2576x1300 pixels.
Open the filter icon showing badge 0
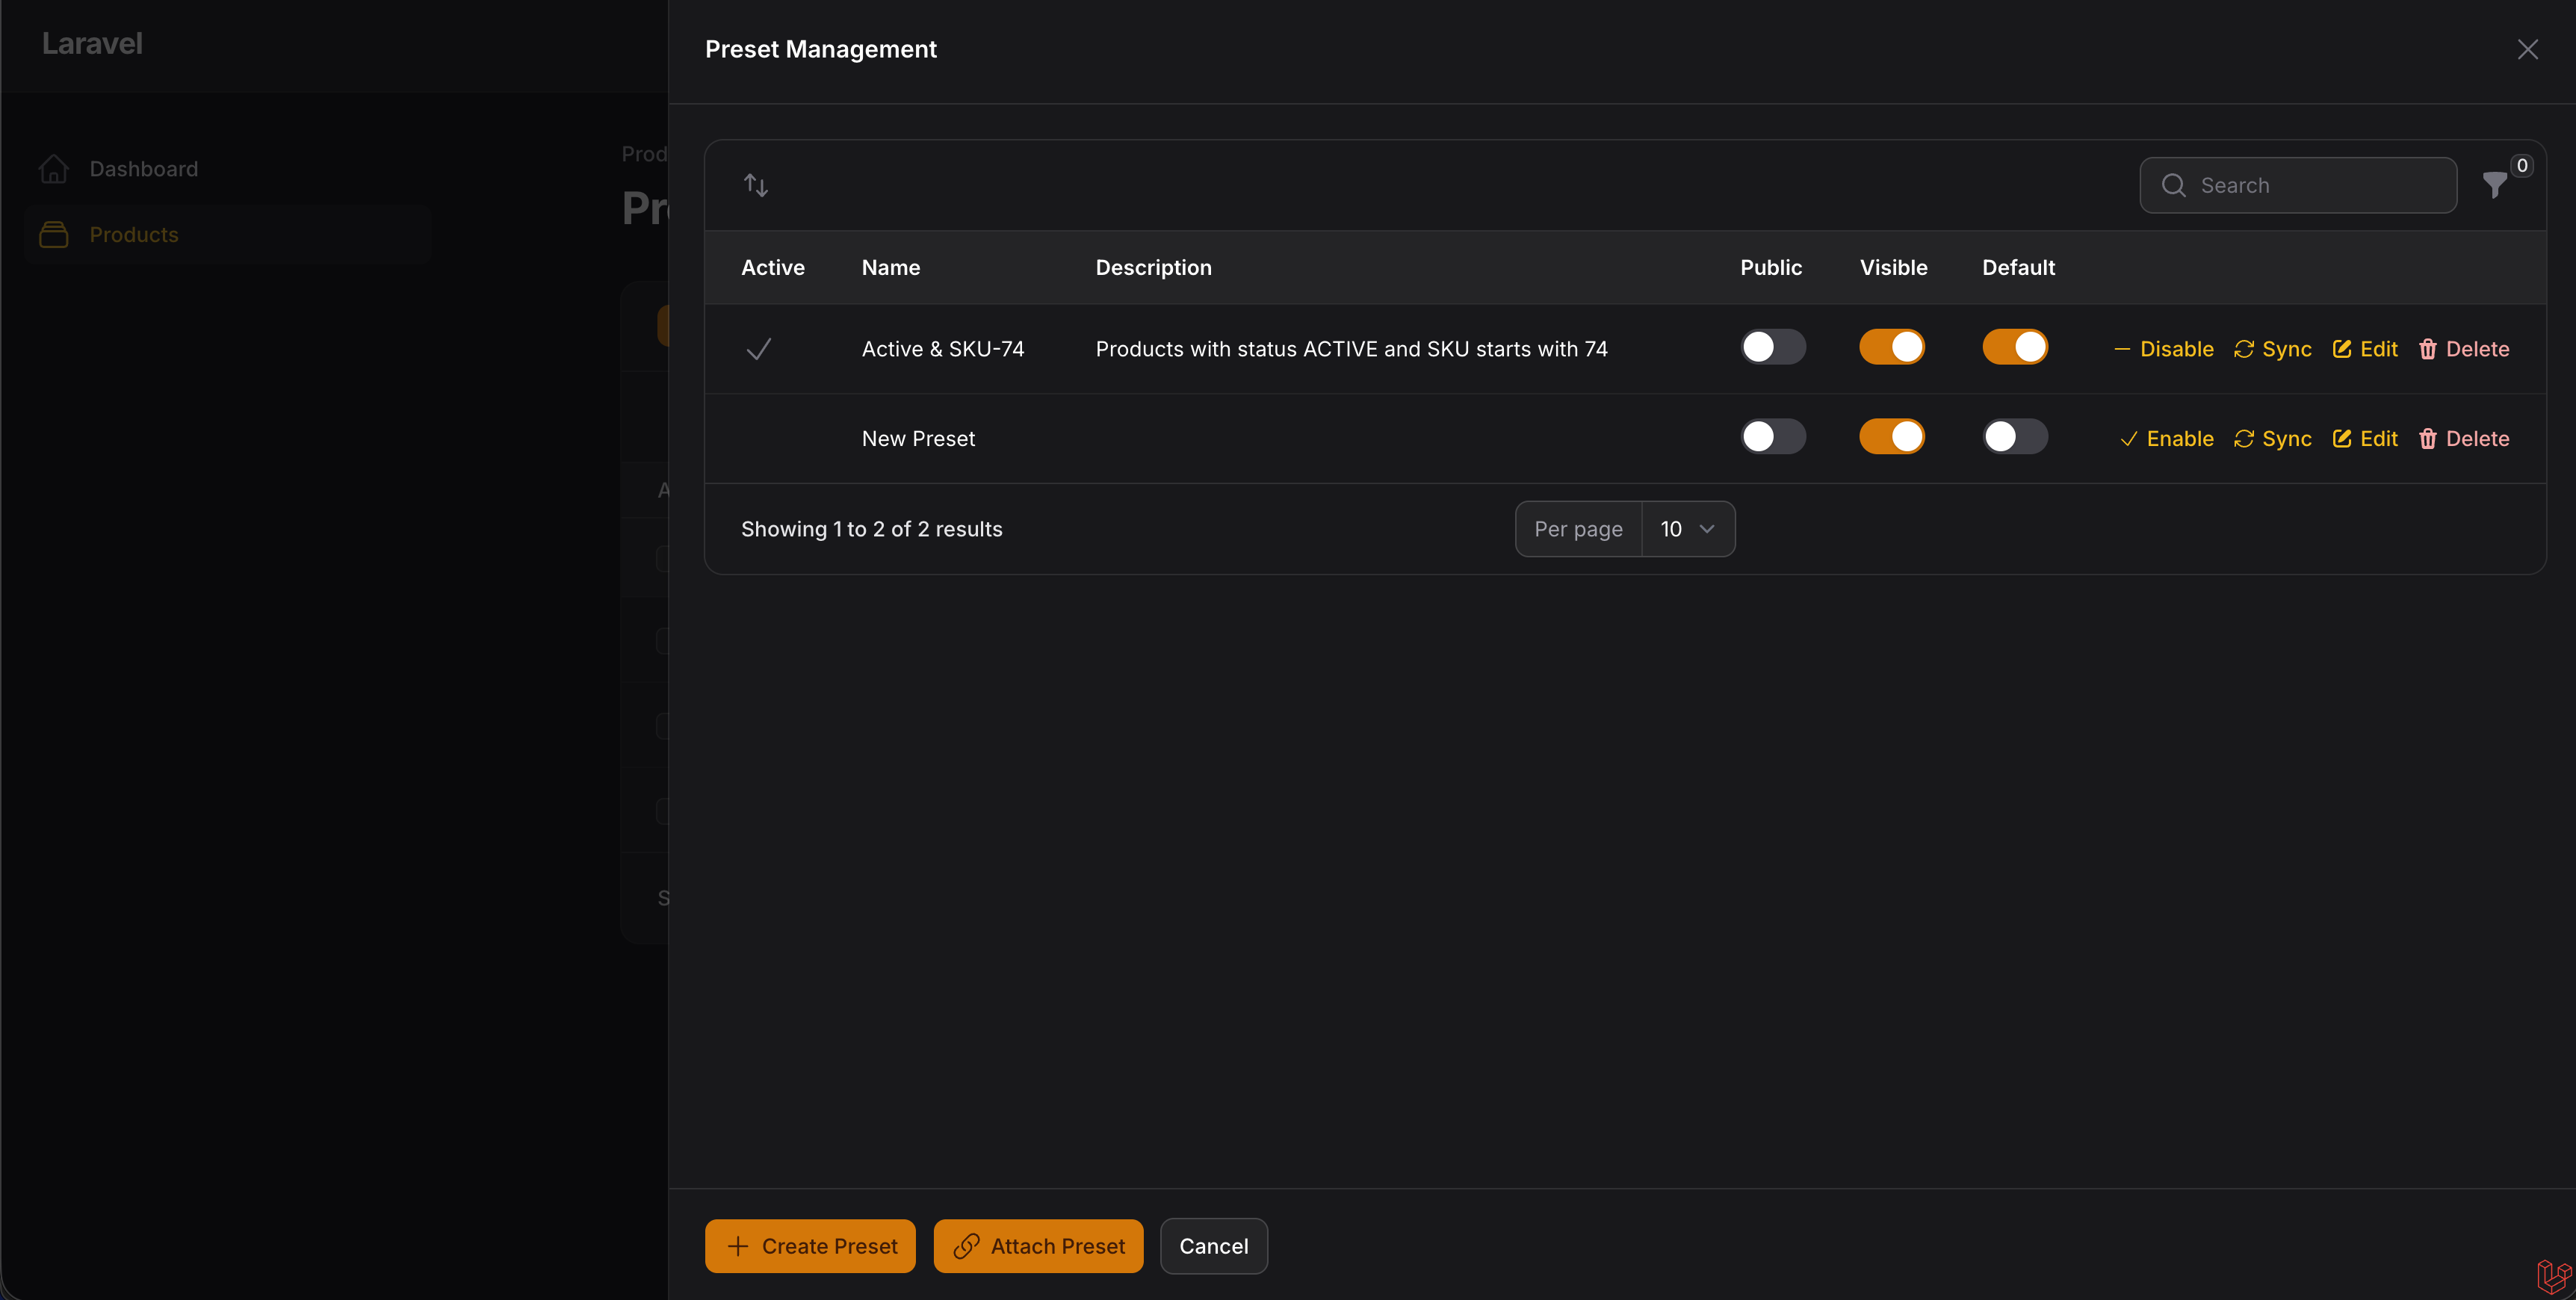pyautogui.click(x=2496, y=185)
